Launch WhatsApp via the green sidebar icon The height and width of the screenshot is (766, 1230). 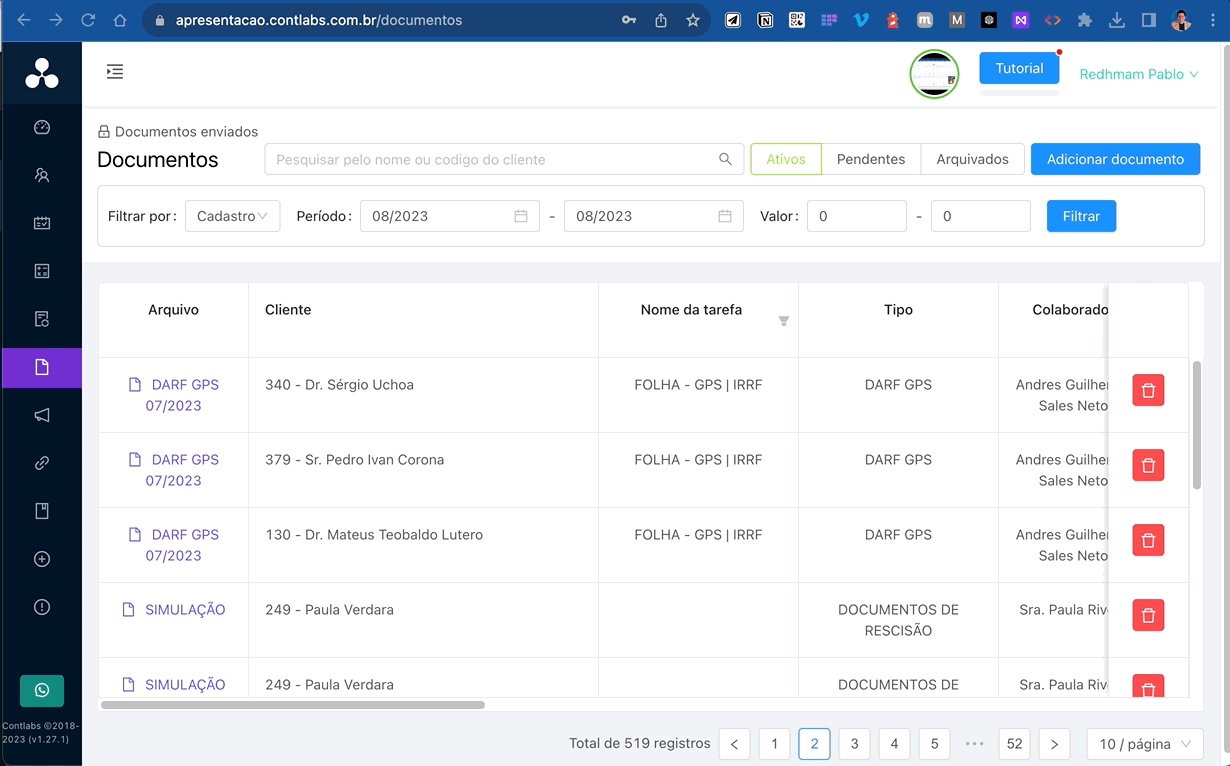(x=41, y=690)
